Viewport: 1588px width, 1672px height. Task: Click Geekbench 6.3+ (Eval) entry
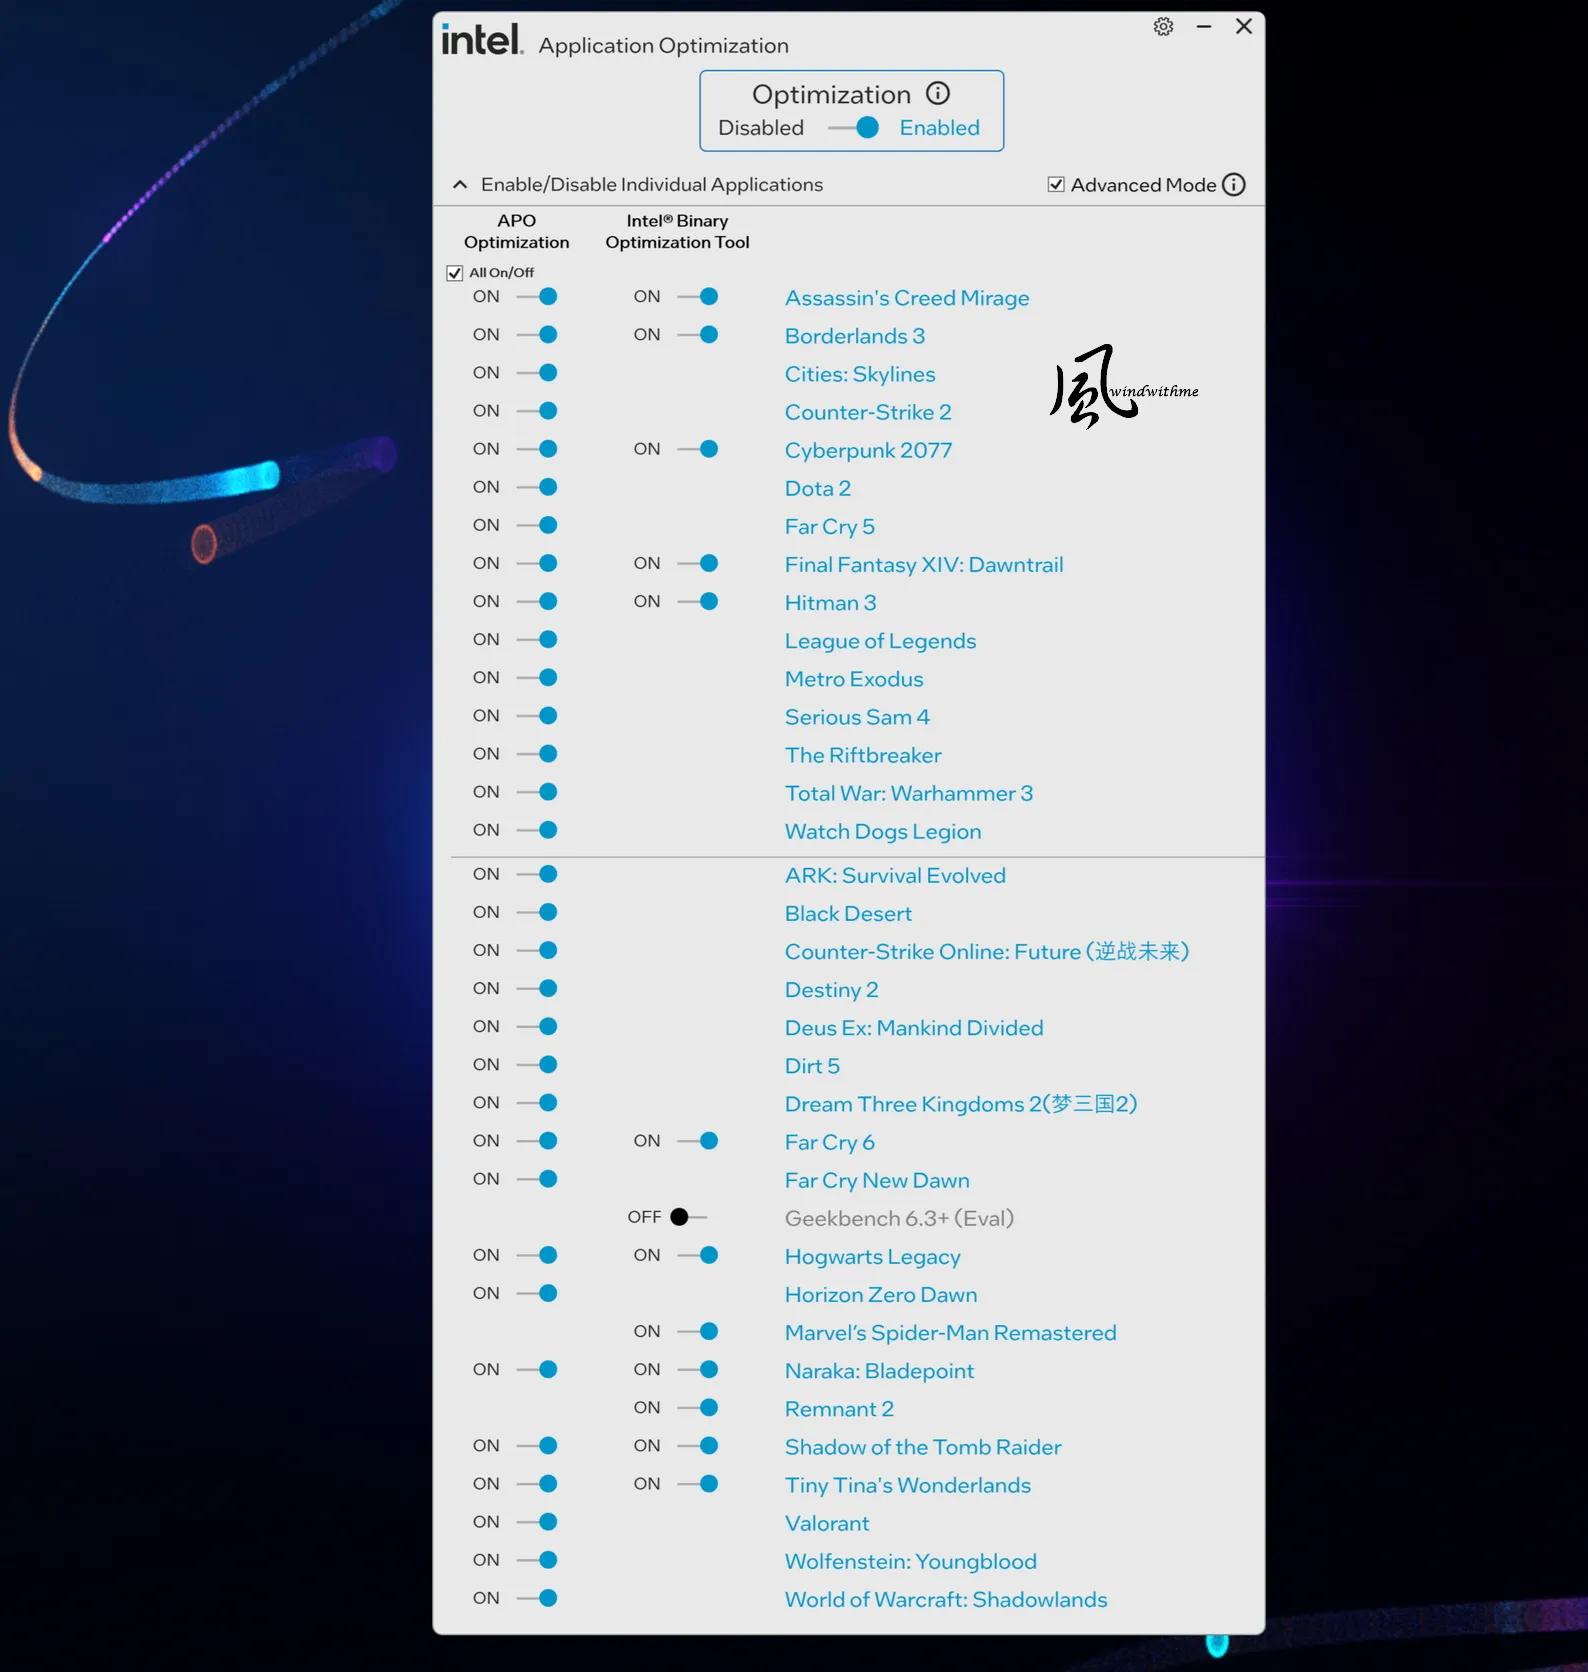899,1218
